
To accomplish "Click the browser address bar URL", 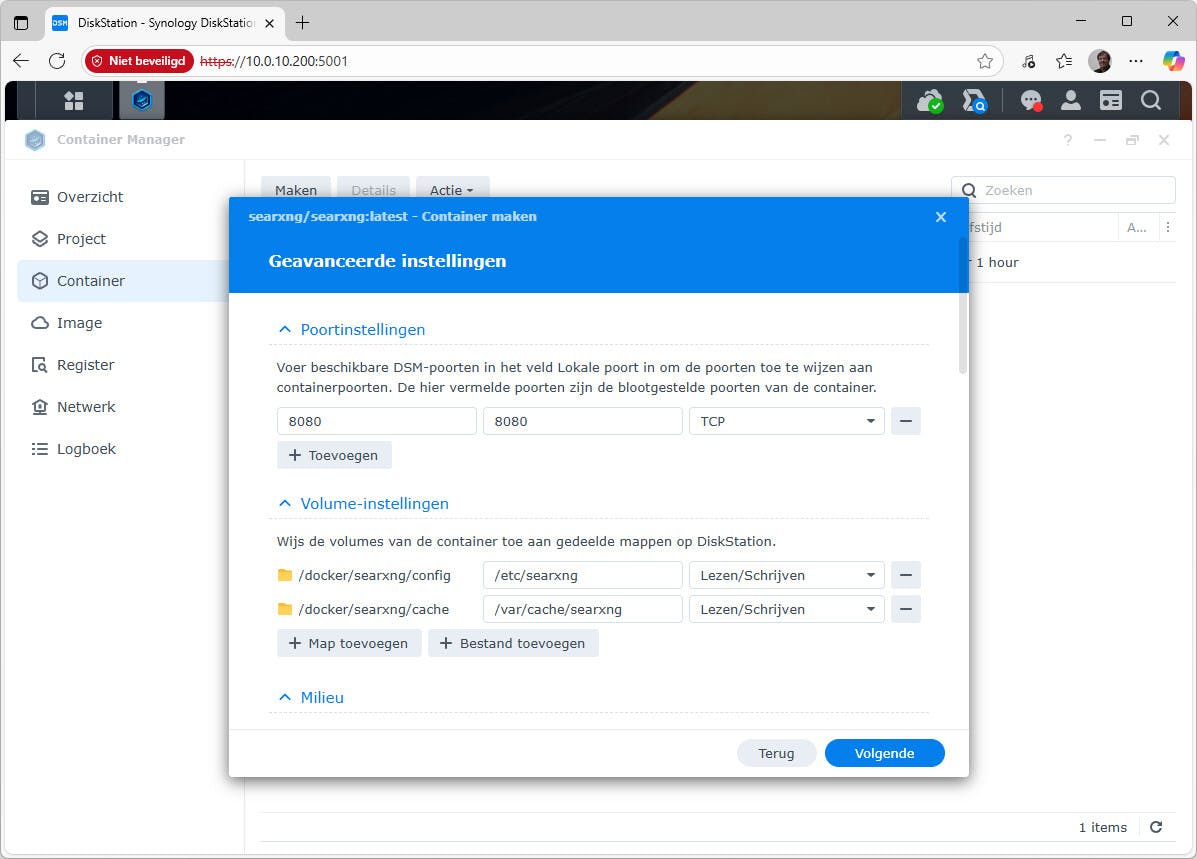I will click(274, 61).
